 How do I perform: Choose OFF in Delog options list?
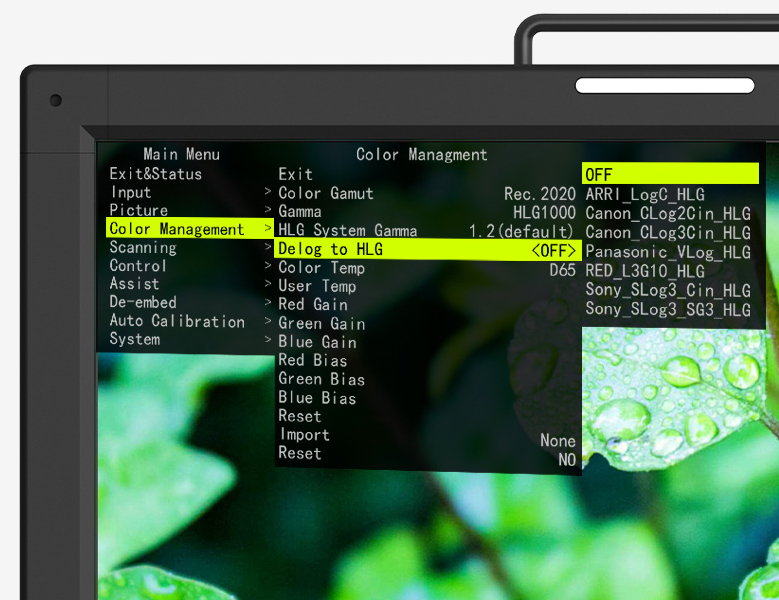click(x=670, y=174)
